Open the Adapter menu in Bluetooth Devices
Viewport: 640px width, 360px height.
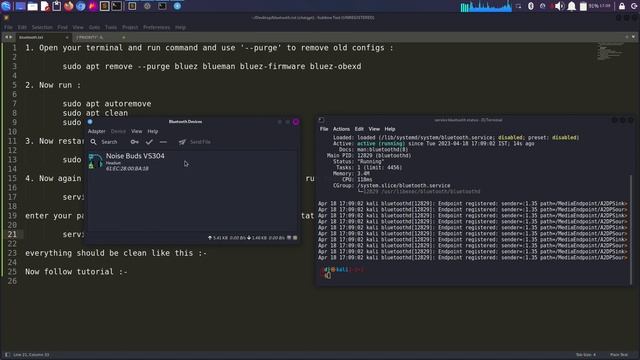point(97,131)
